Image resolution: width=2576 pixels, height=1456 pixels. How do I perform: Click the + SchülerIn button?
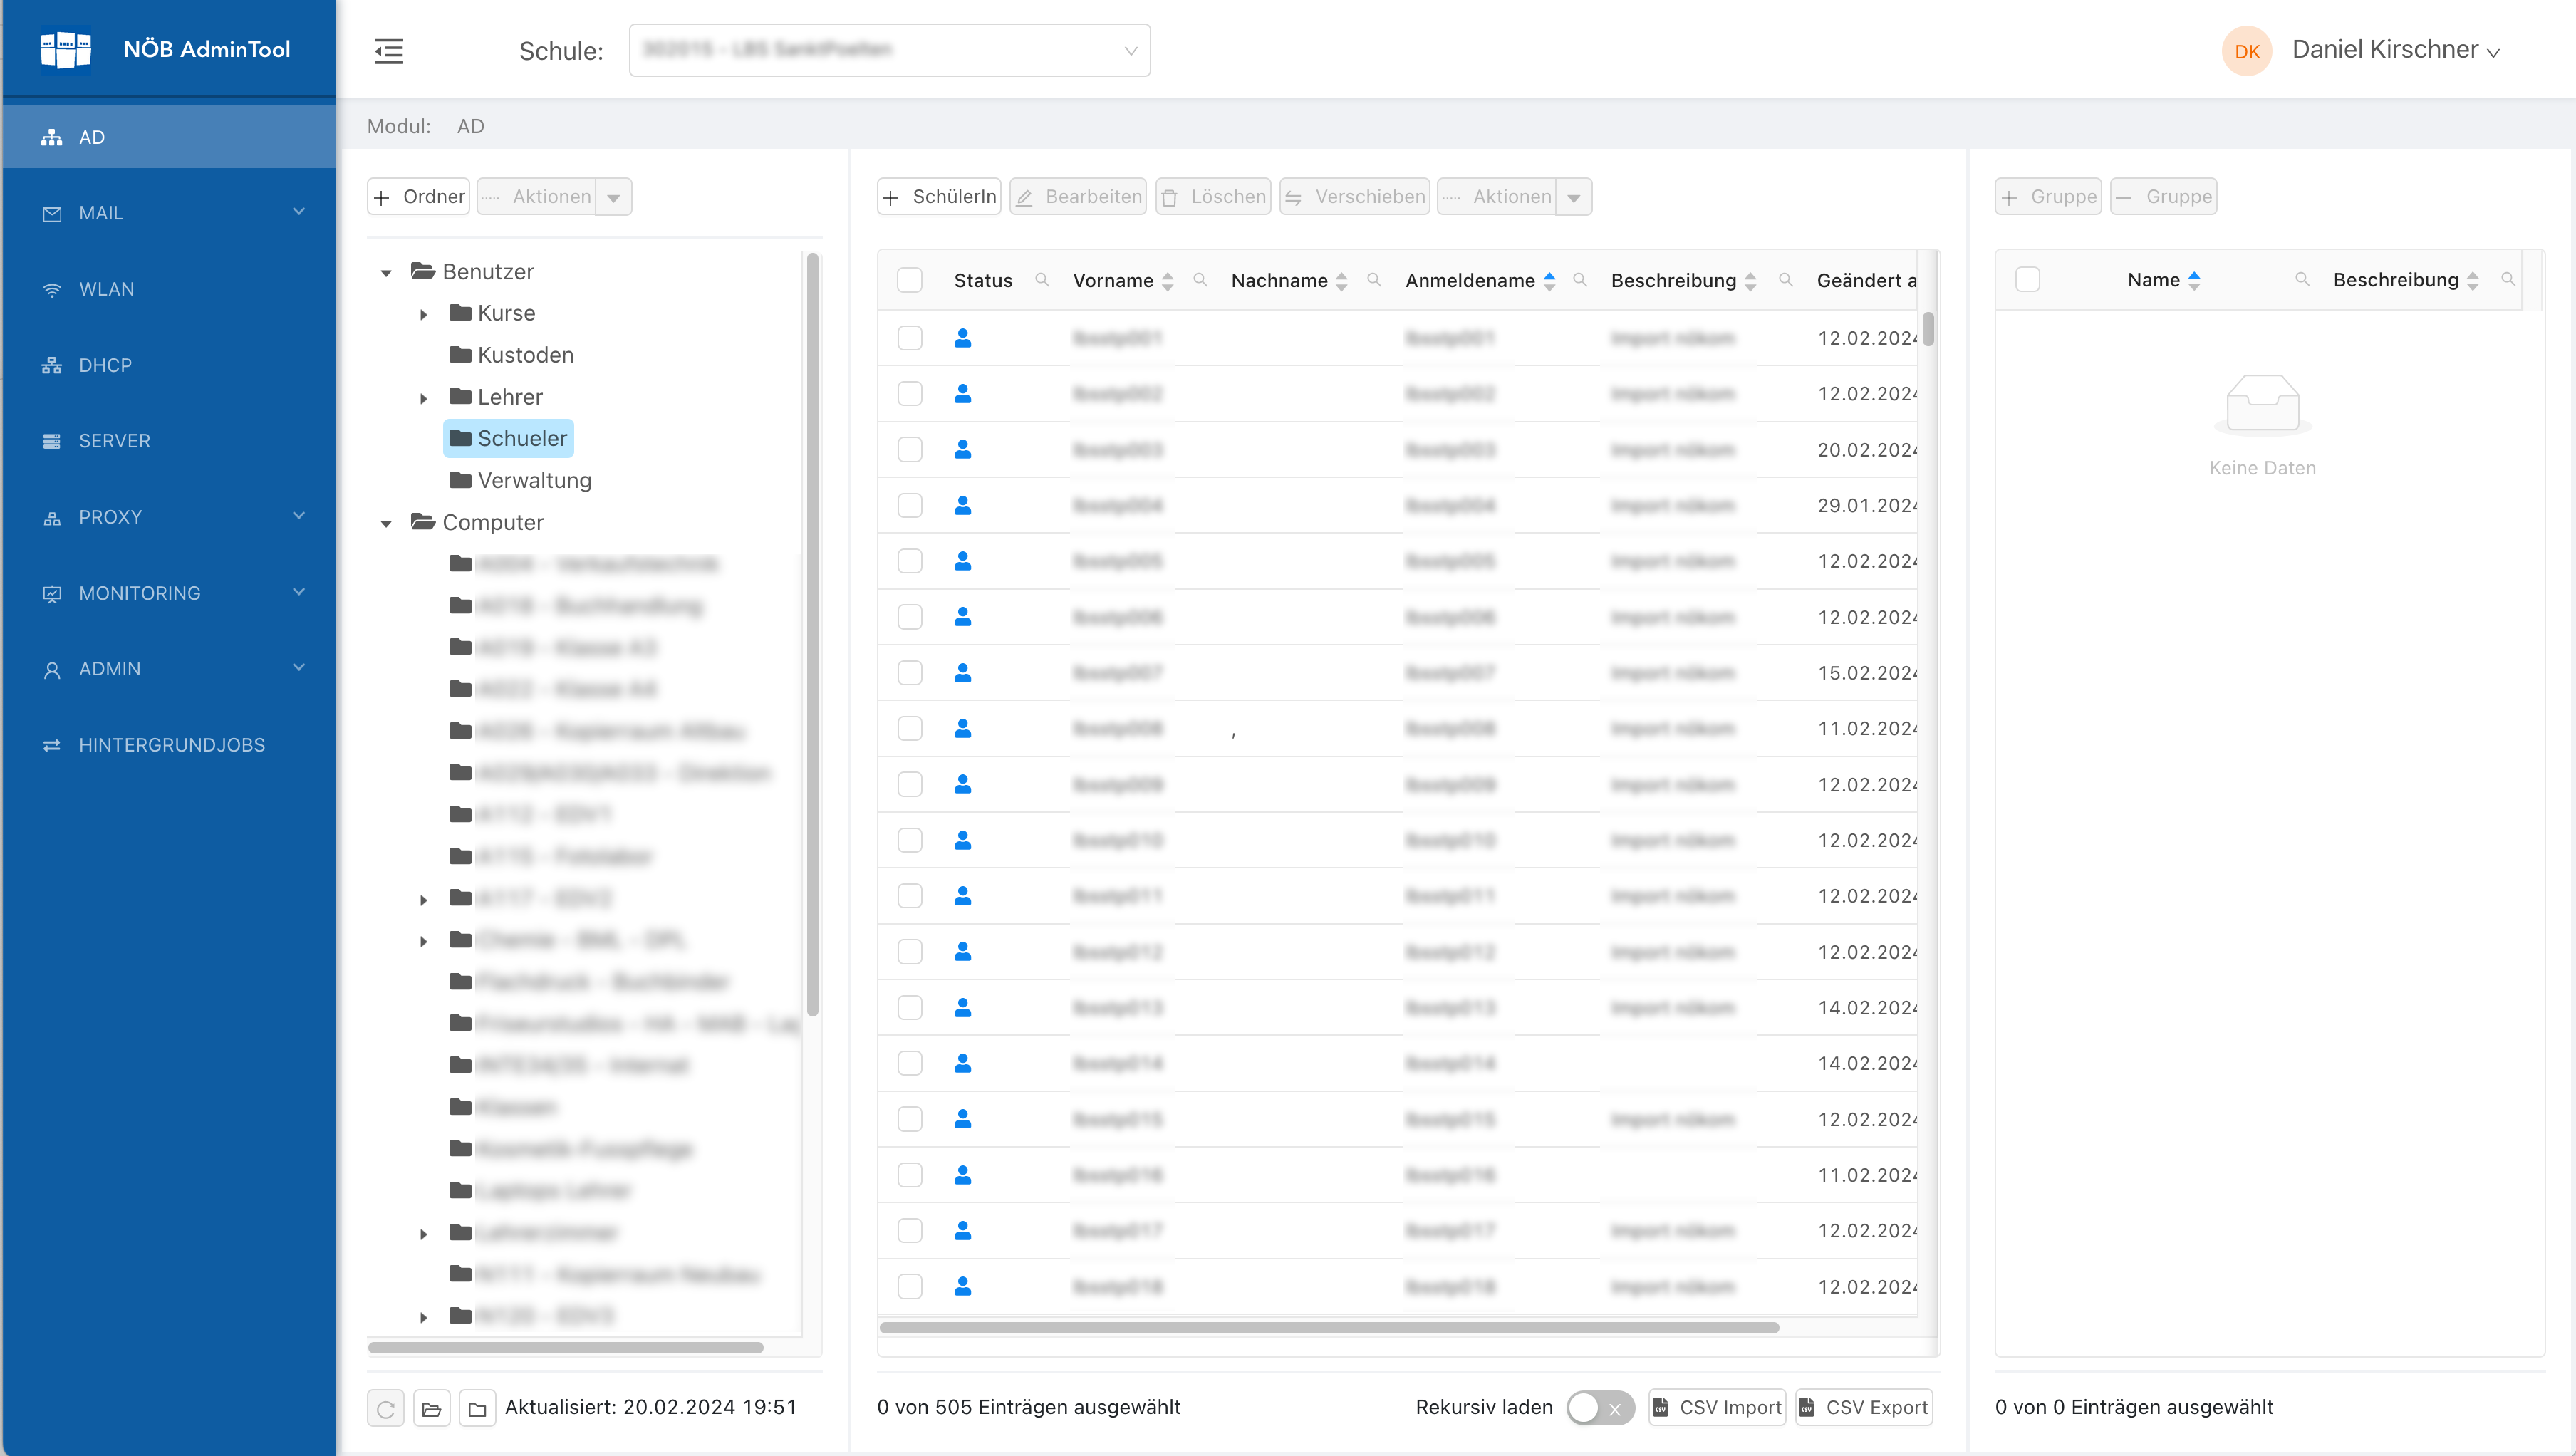tap(939, 197)
